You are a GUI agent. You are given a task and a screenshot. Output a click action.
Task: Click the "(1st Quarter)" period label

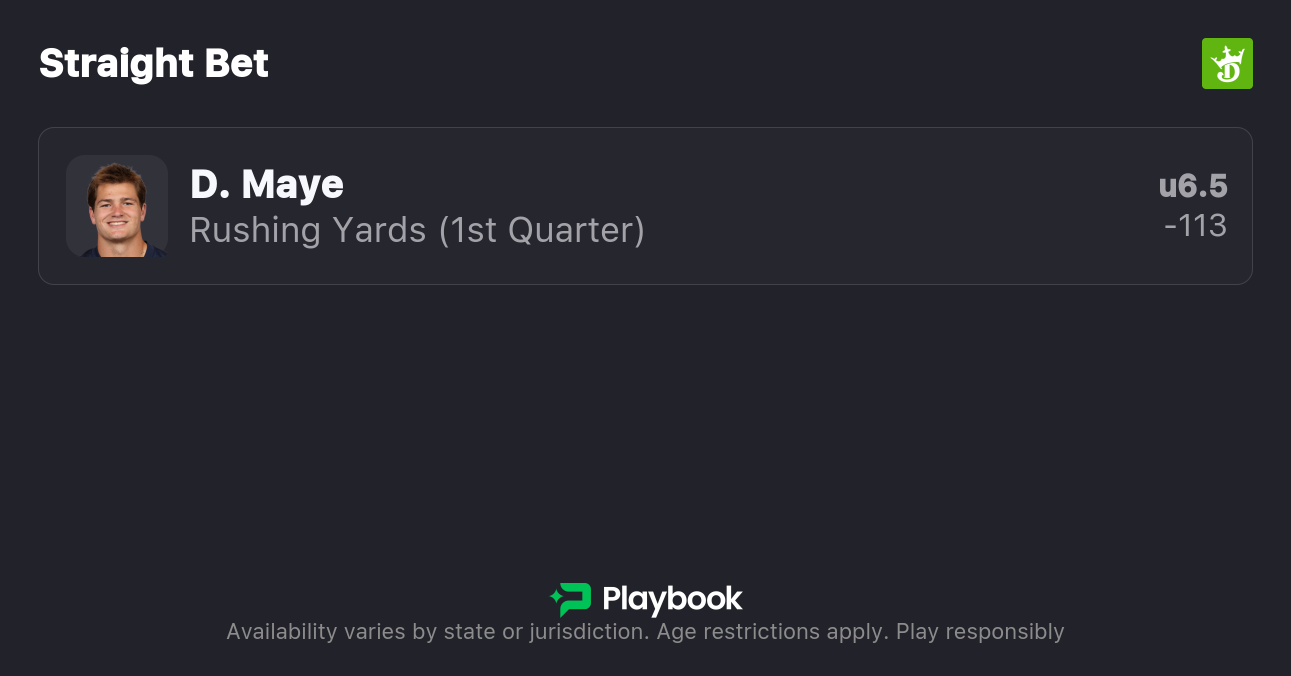541,230
